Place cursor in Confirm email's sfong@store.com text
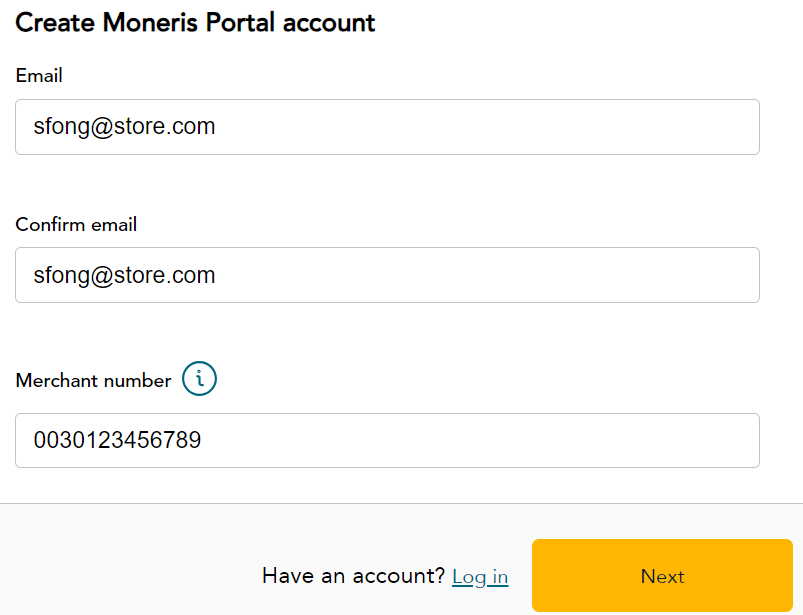This screenshot has width=803, height=615. tap(124, 275)
